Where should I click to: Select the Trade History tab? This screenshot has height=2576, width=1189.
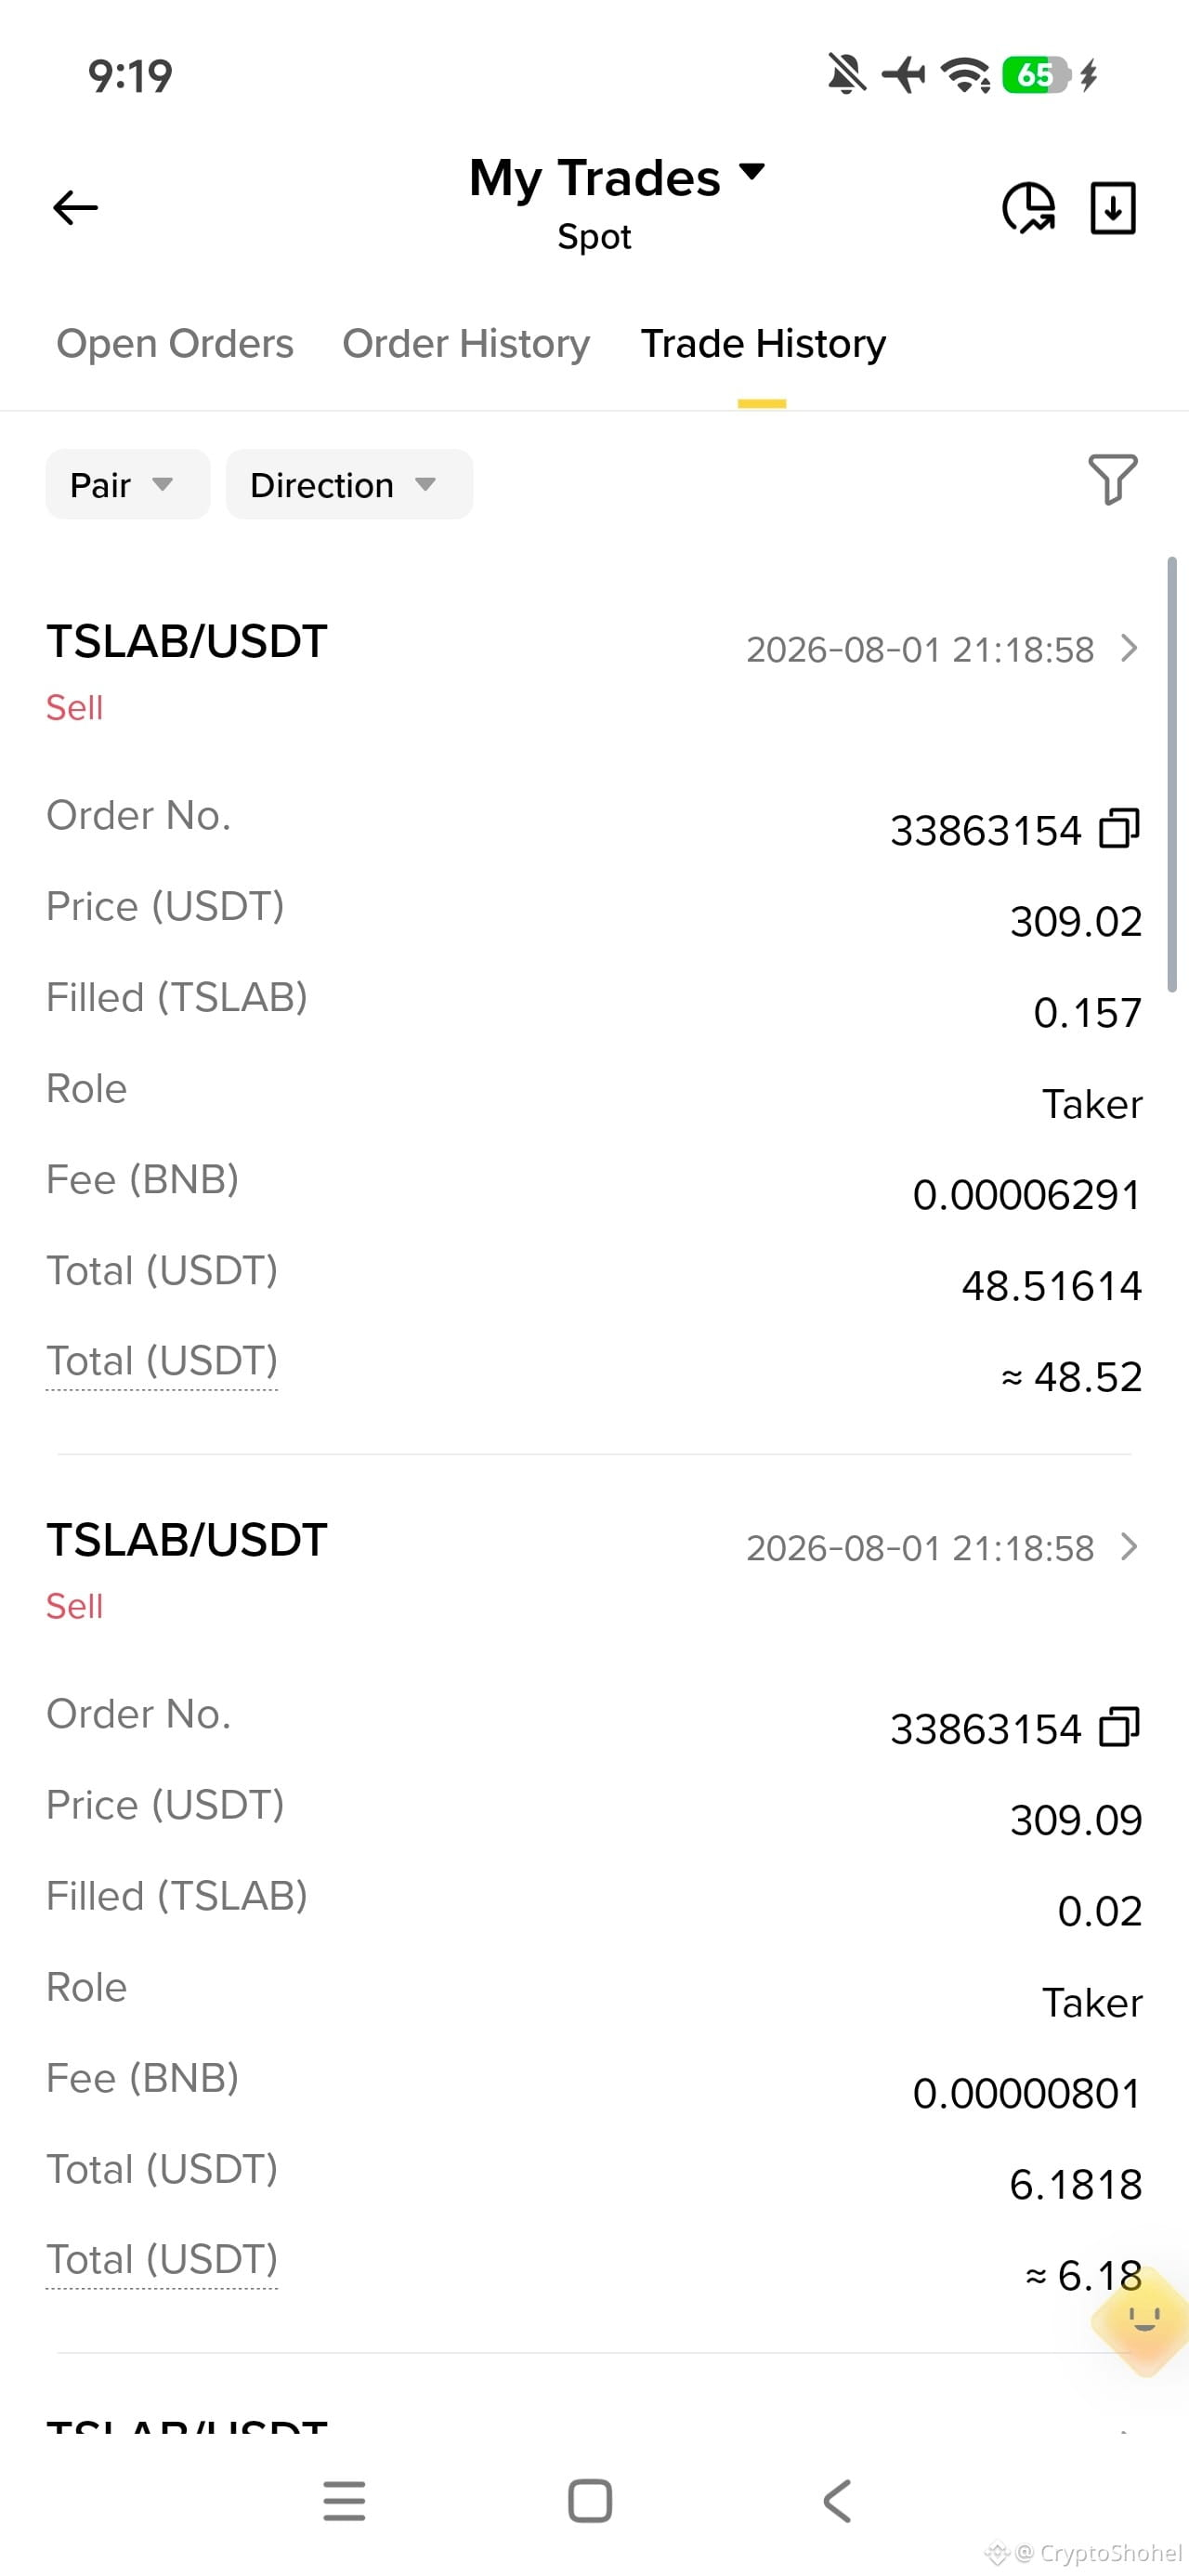click(763, 343)
